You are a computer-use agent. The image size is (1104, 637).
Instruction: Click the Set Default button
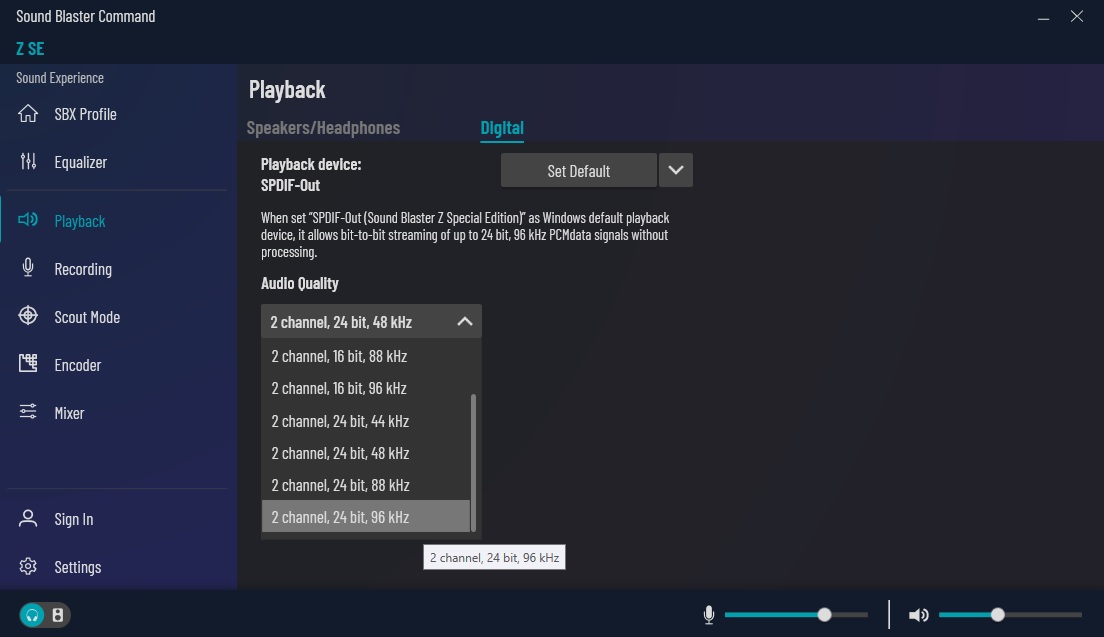coord(579,170)
